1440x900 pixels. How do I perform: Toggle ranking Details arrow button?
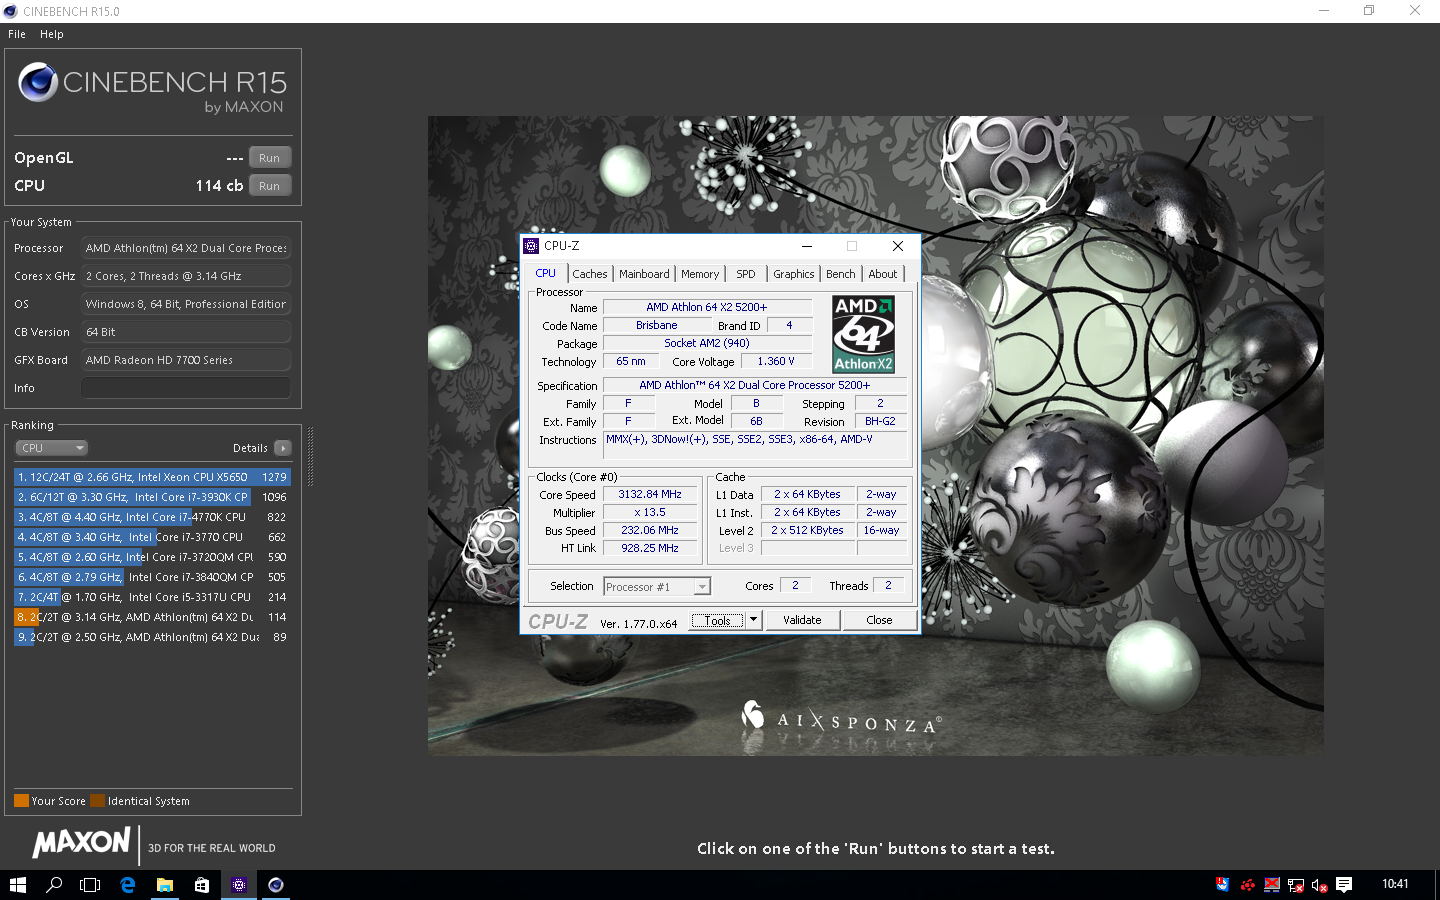(283, 448)
